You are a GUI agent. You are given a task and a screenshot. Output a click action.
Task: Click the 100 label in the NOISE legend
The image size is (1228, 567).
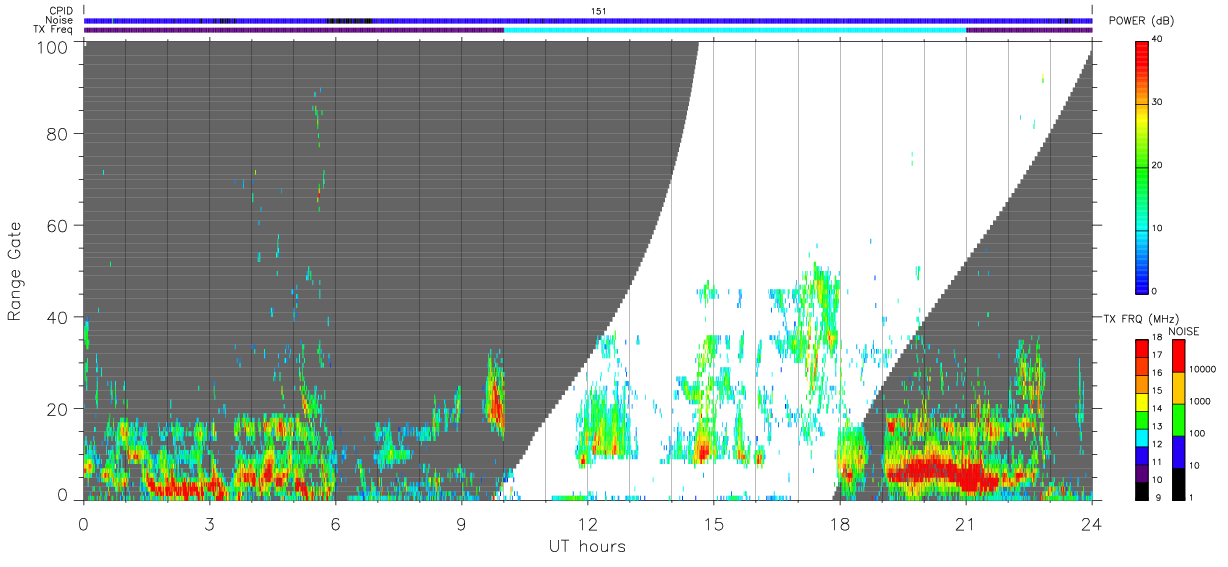coord(1197,433)
